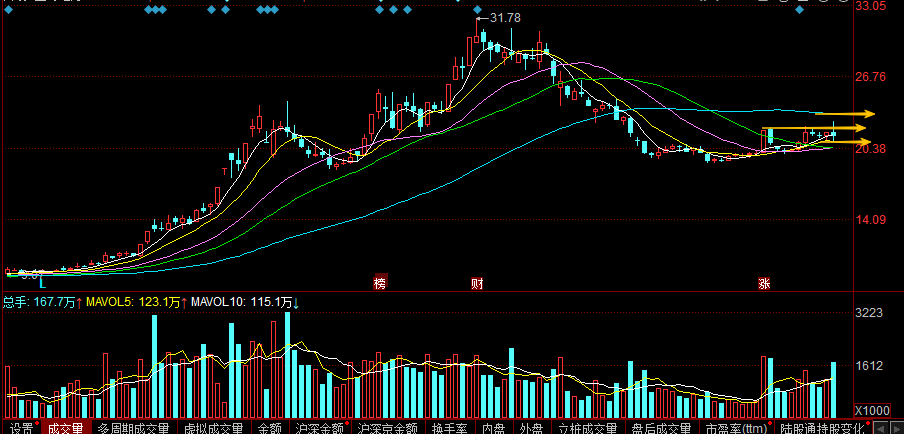Click the 财 financial report marker
The width and height of the screenshot is (904, 434).
pos(477,283)
